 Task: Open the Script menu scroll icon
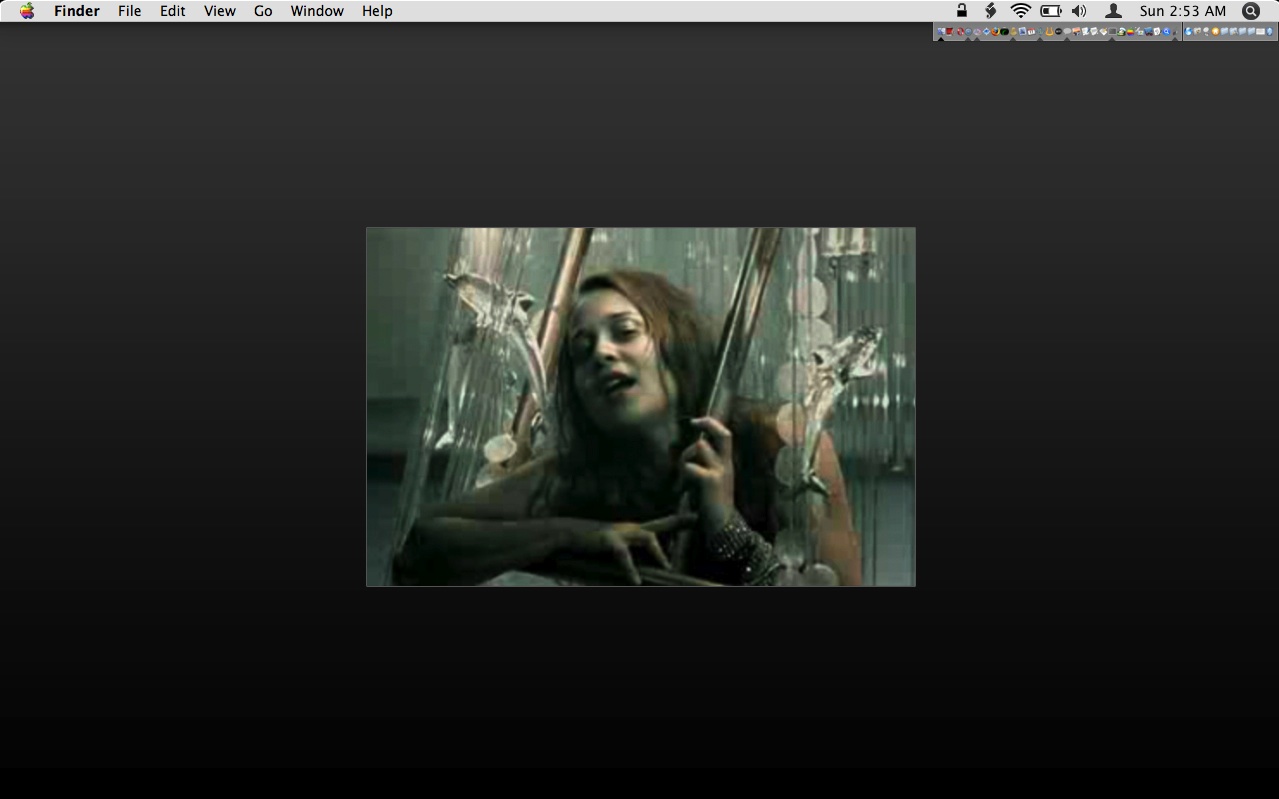(990, 11)
